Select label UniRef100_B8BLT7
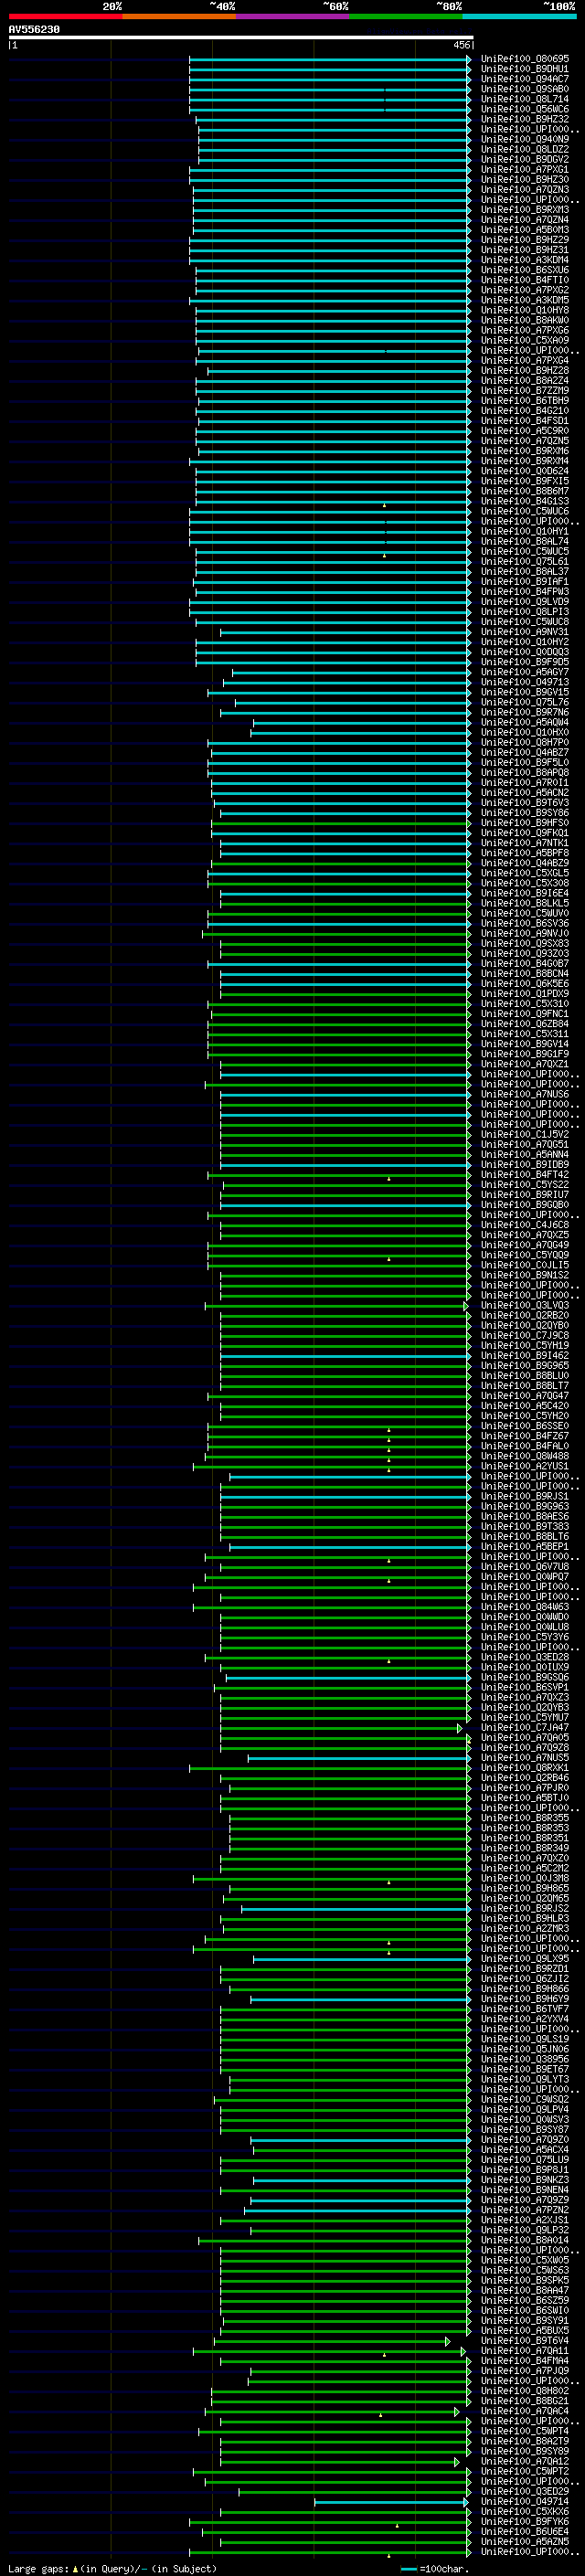 point(525,1386)
